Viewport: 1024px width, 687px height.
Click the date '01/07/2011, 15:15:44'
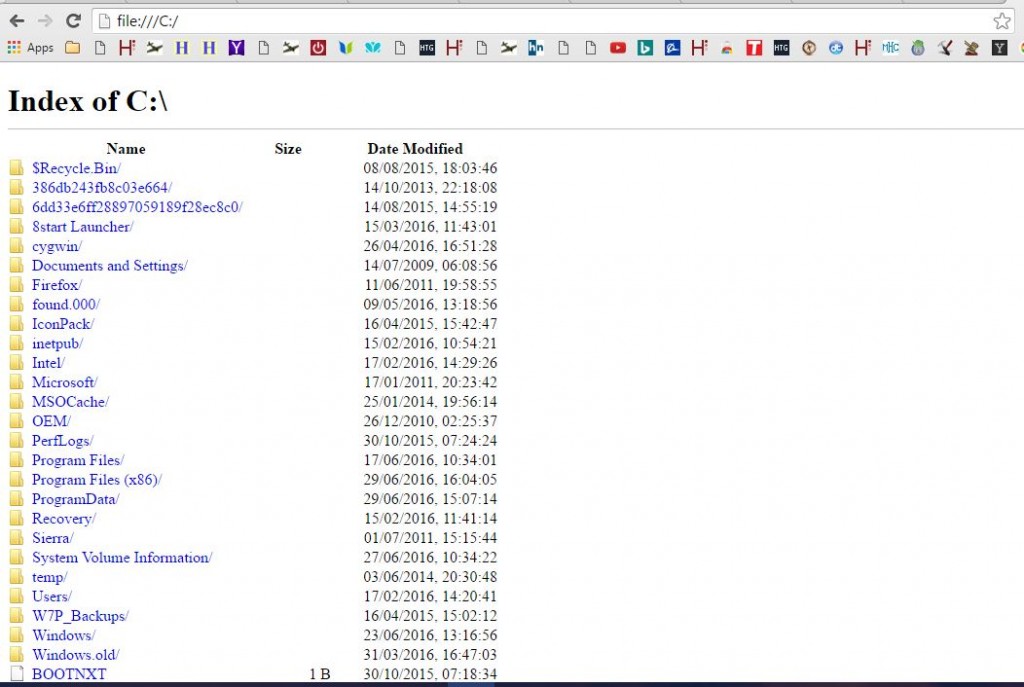(430, 538)
